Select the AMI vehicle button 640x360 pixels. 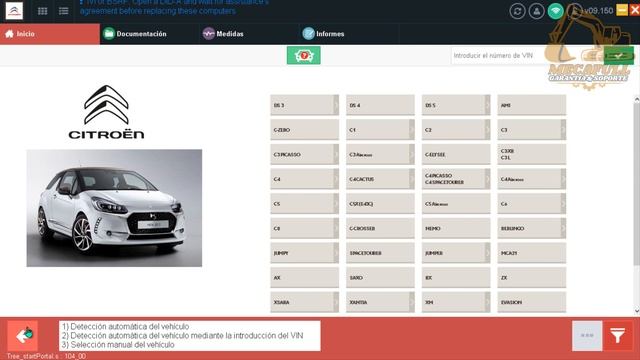point(532,105)
